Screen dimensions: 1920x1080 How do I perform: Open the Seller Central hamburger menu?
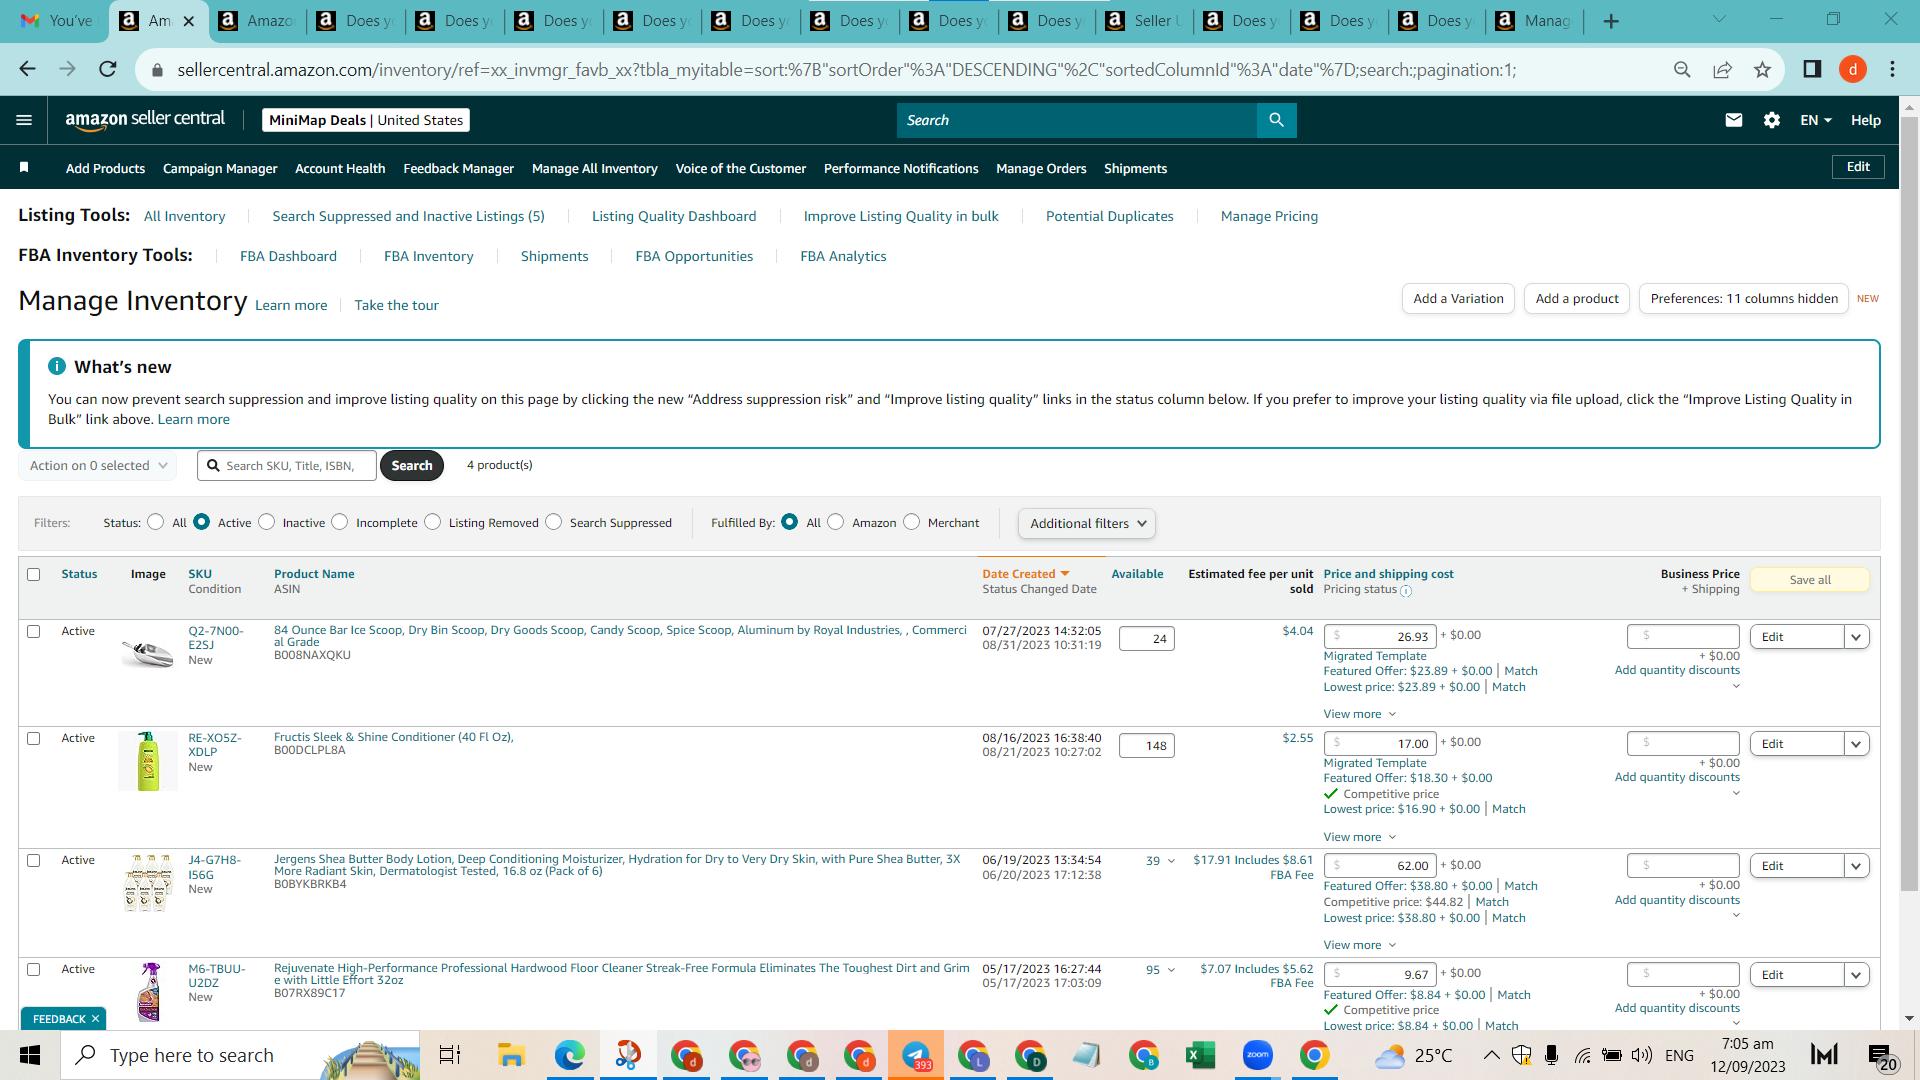pos(24,120)
